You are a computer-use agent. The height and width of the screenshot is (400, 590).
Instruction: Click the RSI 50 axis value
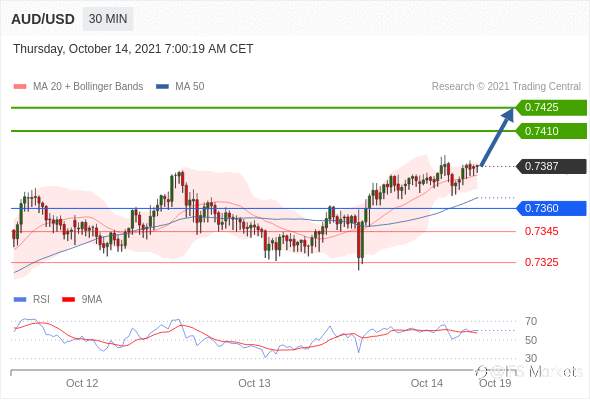click(x=531, y=340)
